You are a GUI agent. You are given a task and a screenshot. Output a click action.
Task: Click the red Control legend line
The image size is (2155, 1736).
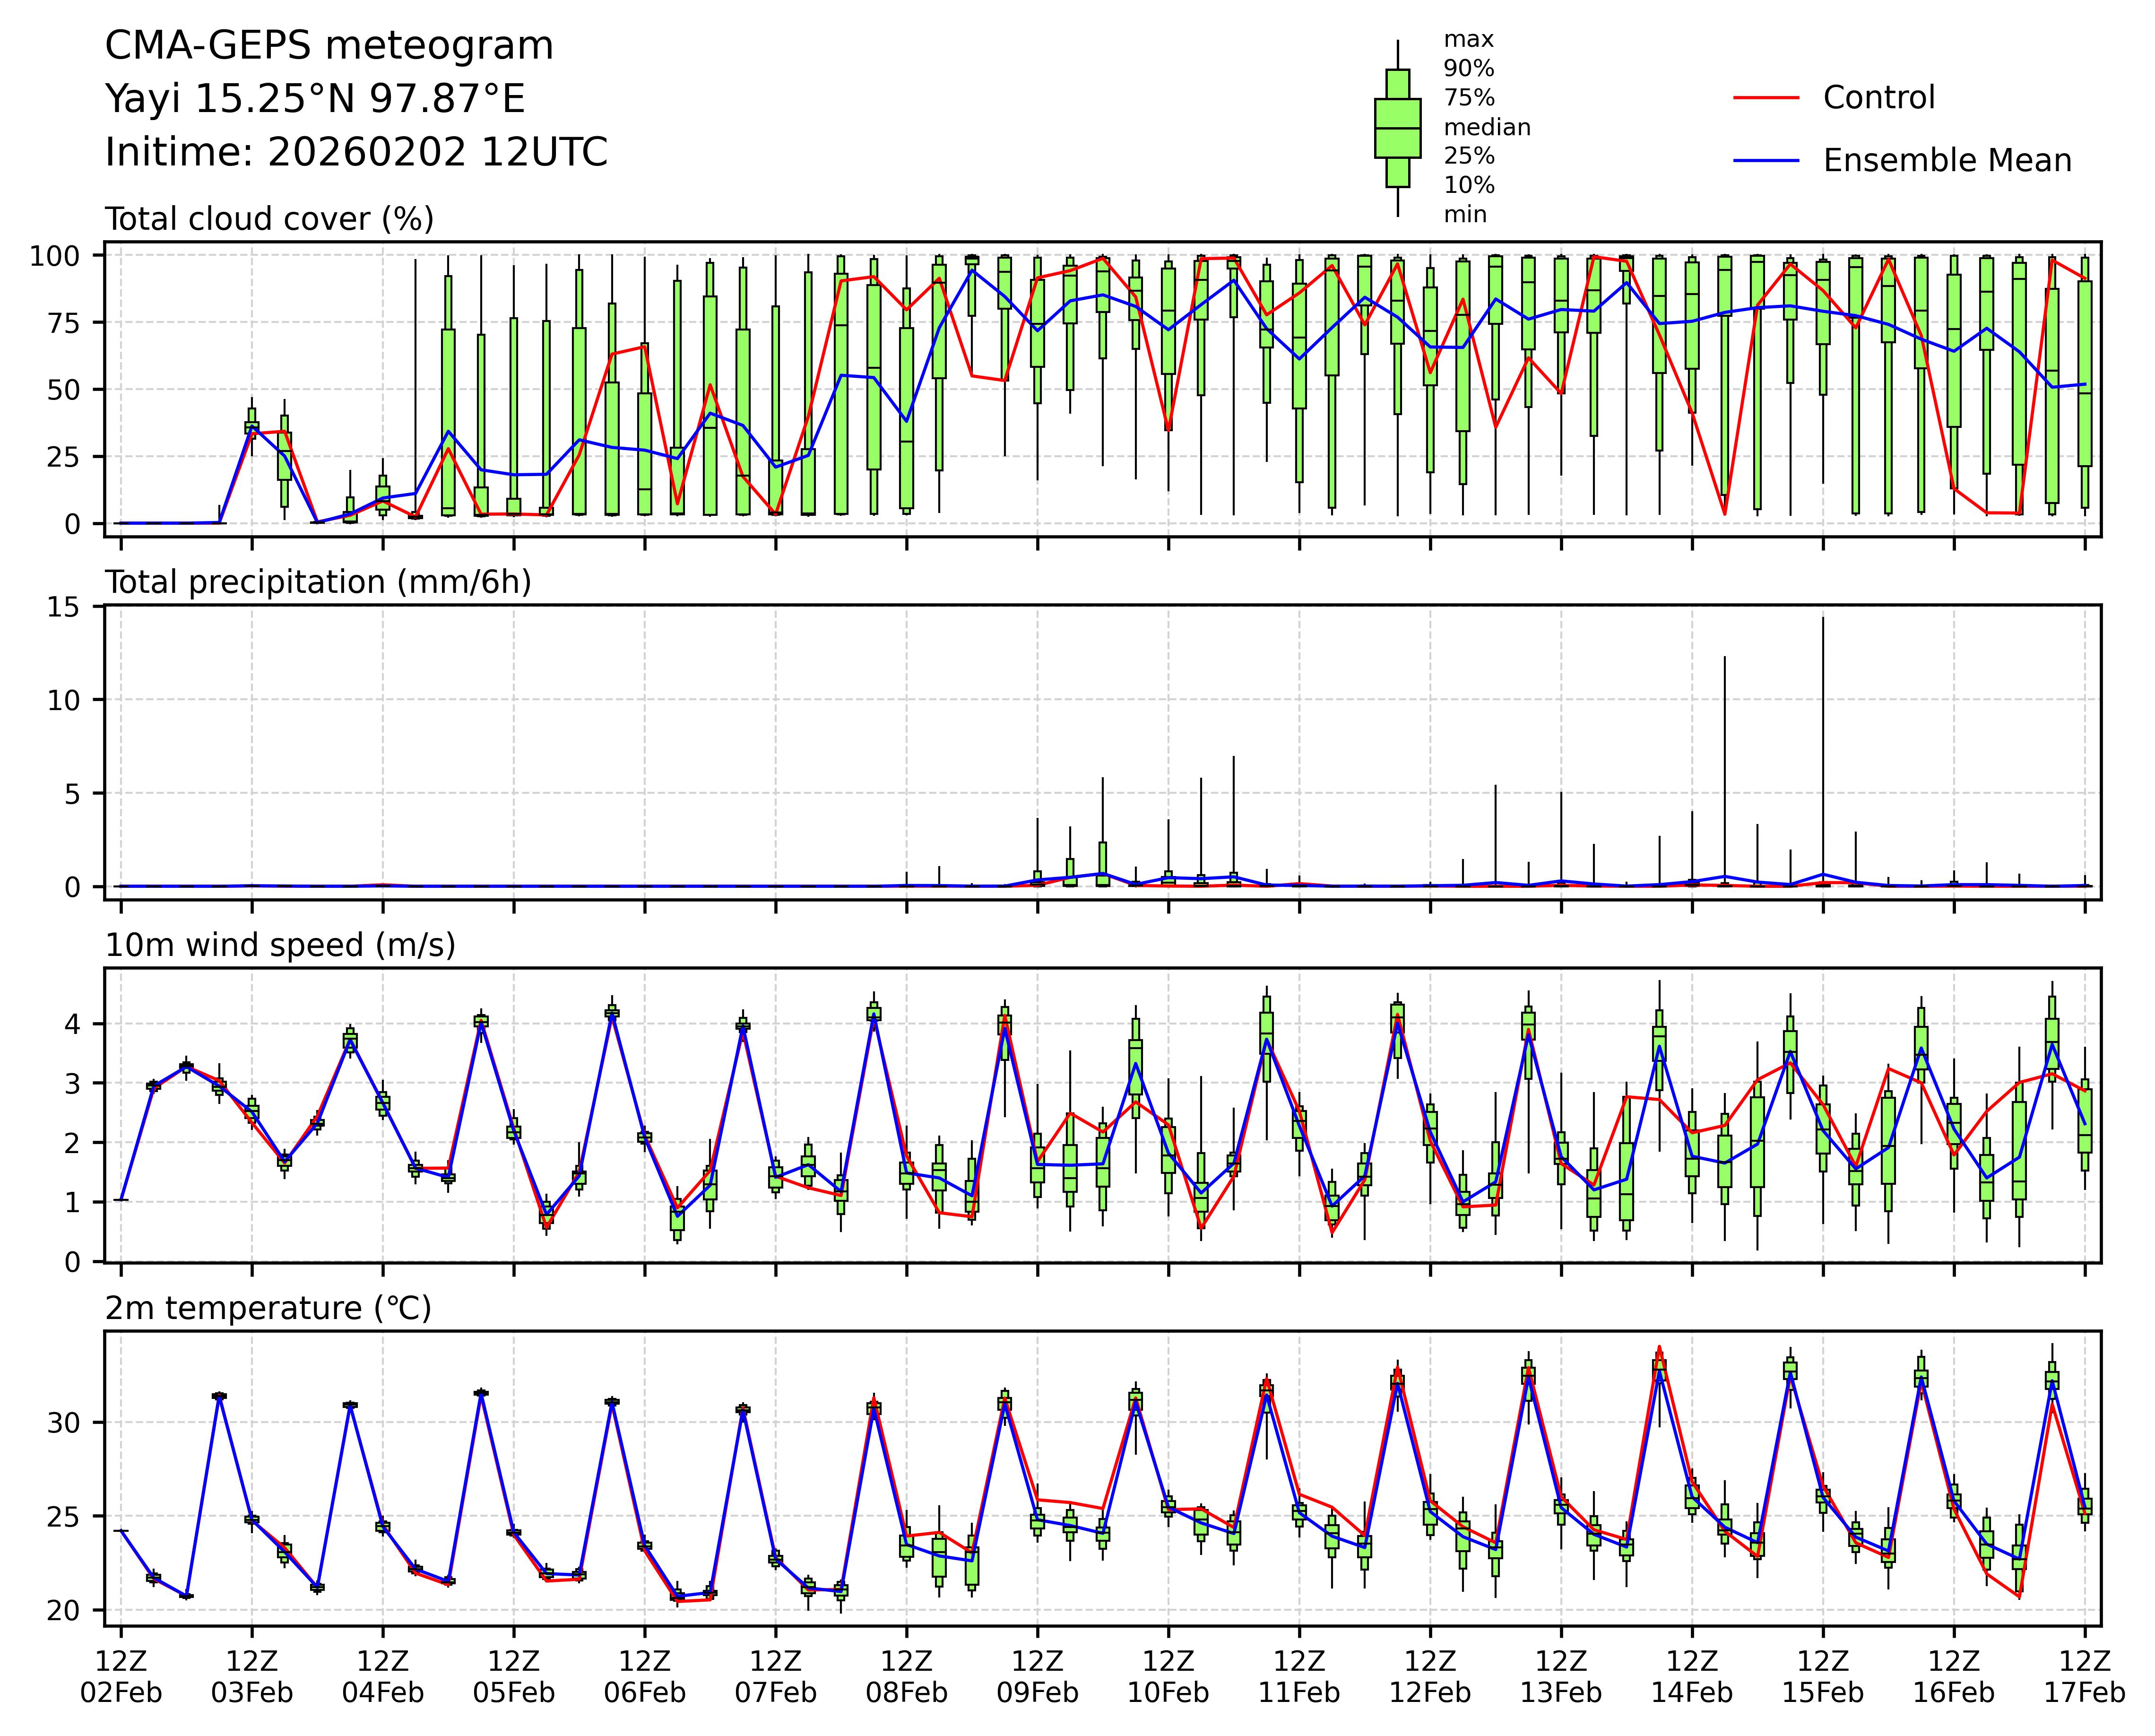(1765, 98)
